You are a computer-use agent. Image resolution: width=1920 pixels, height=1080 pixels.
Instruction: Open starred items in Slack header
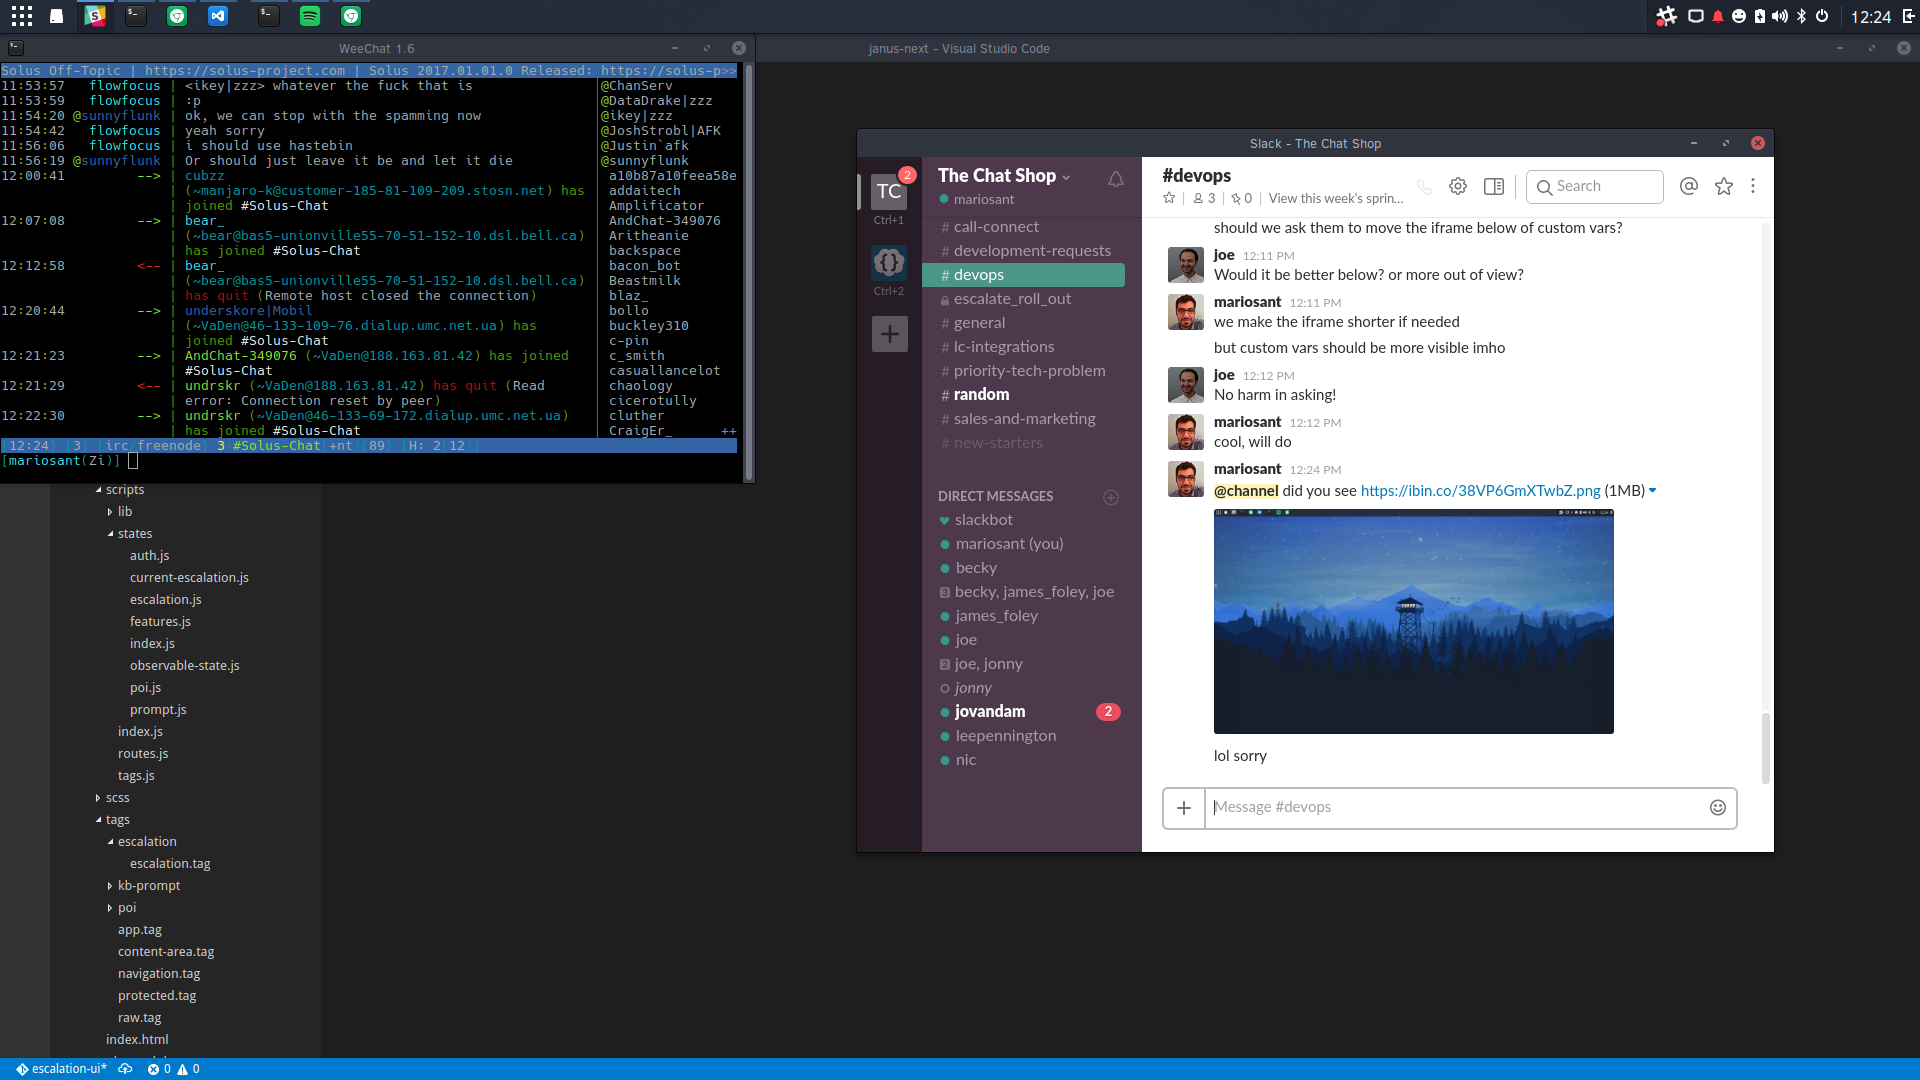[x=1724, y=186]
